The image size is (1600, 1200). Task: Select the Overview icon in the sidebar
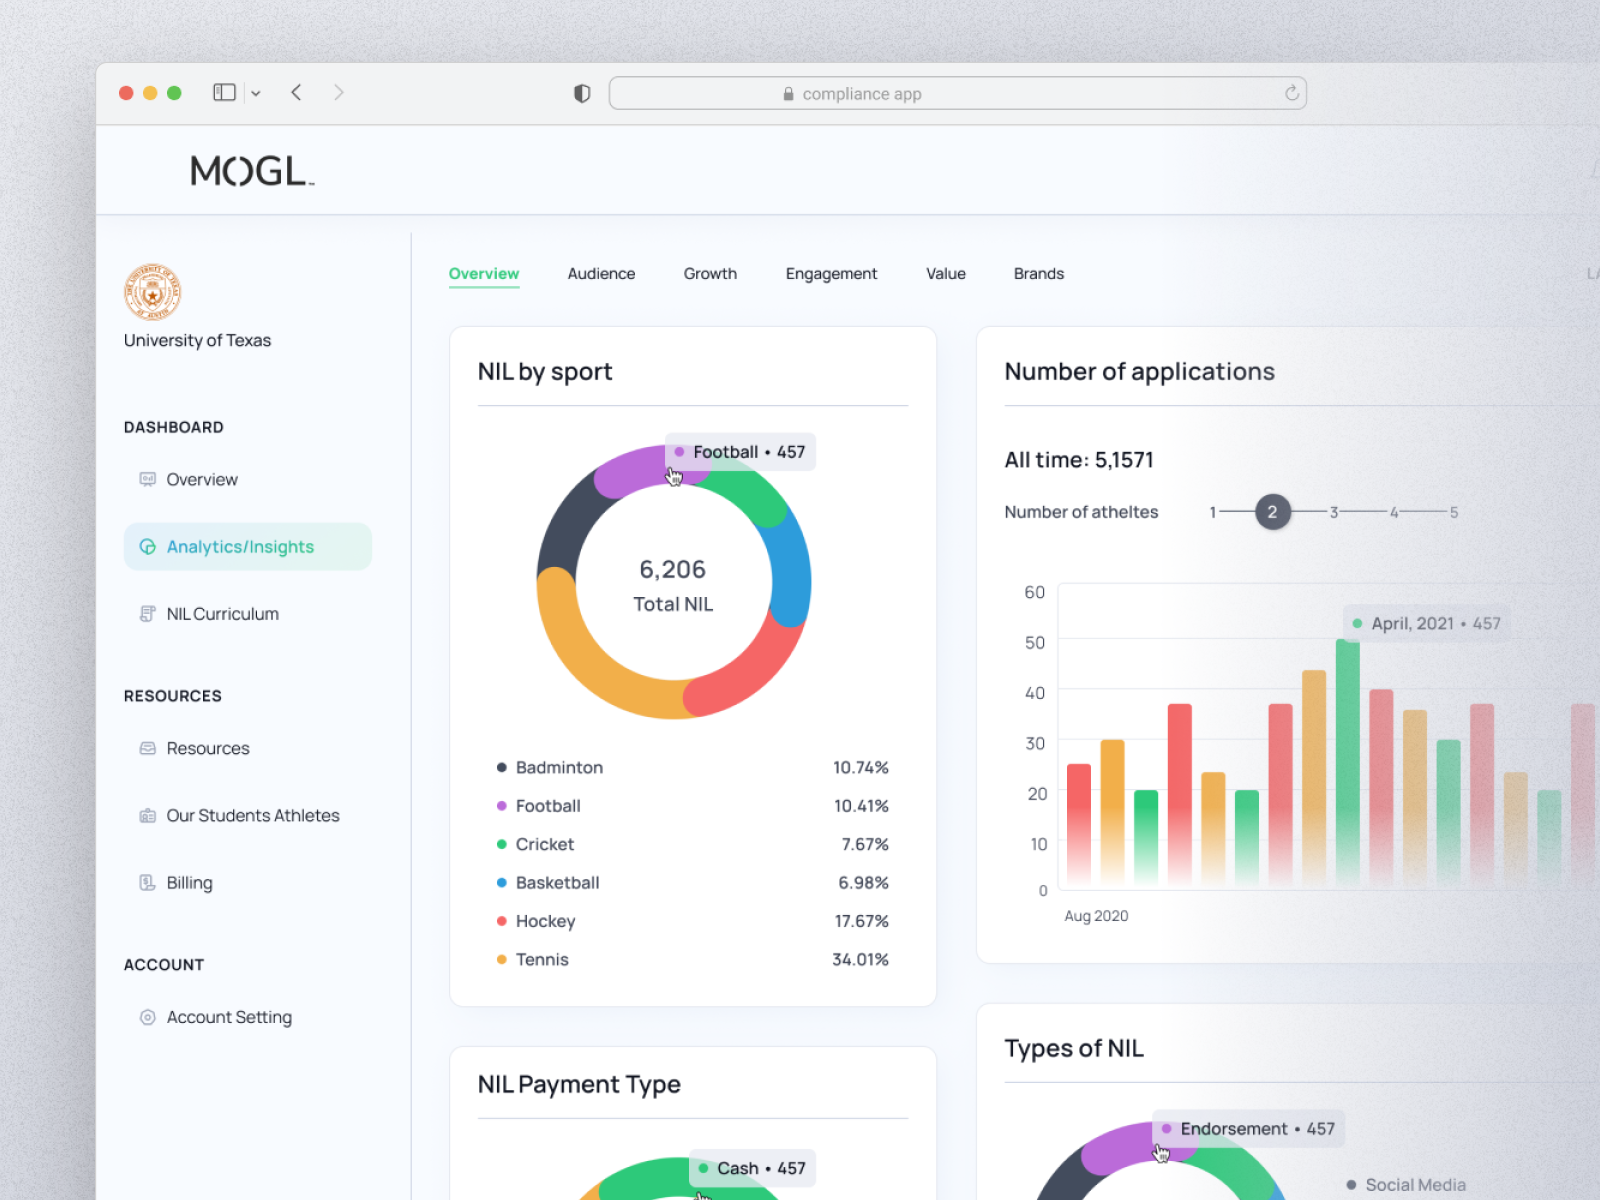pyautogui.click(x=146, y=479)
